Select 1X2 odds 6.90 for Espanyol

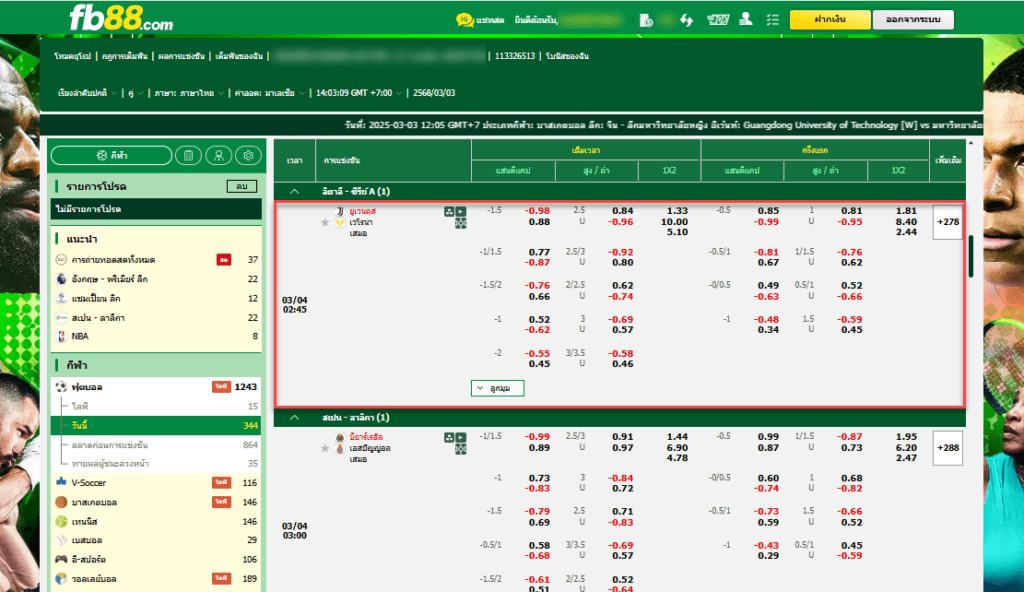(x=677, y=448)
